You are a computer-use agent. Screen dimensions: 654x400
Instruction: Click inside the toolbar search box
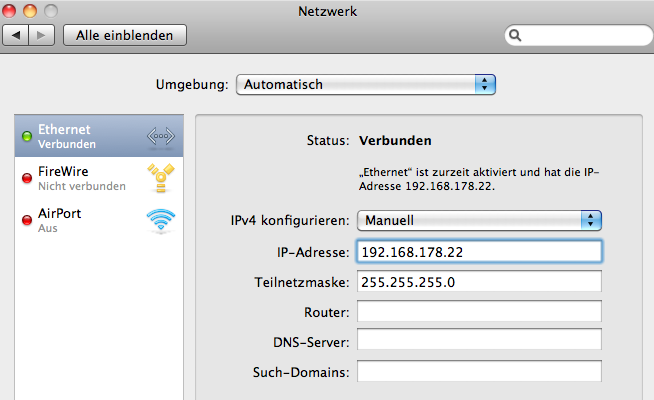(580, 35)
